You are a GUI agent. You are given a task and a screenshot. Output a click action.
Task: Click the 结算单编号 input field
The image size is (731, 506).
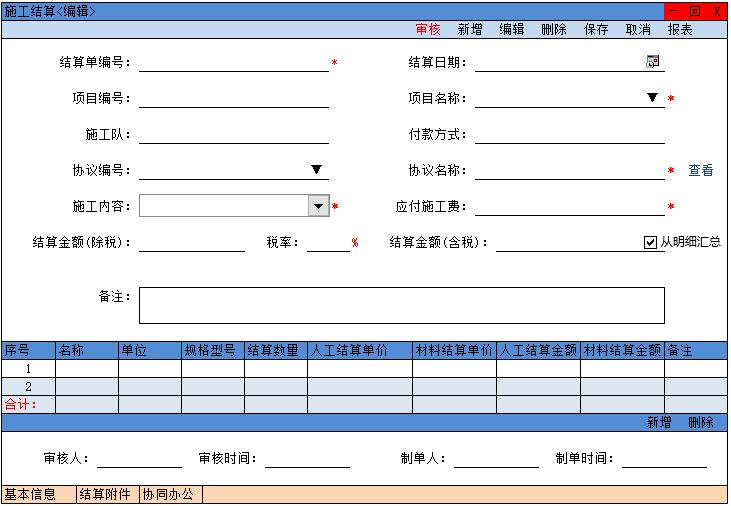233,63
